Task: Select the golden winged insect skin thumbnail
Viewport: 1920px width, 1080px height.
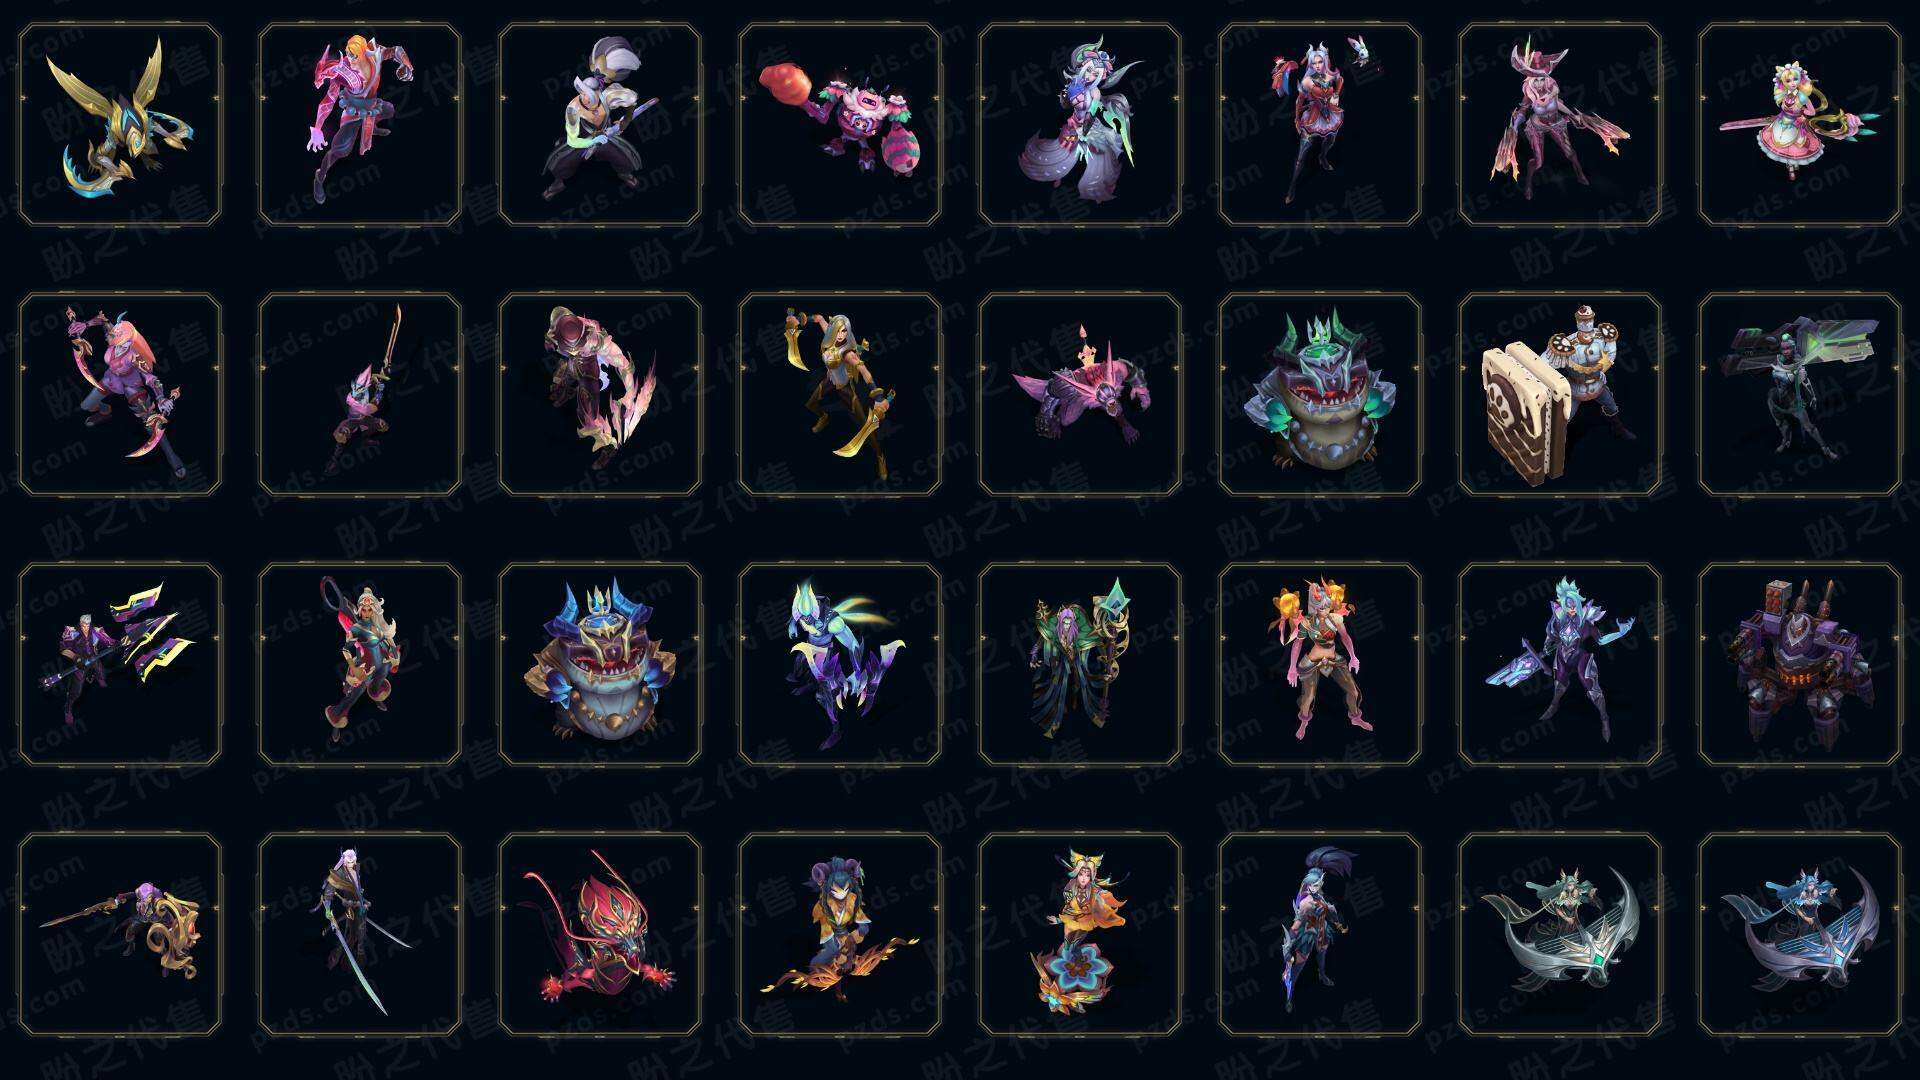Action: coord(120,125)
